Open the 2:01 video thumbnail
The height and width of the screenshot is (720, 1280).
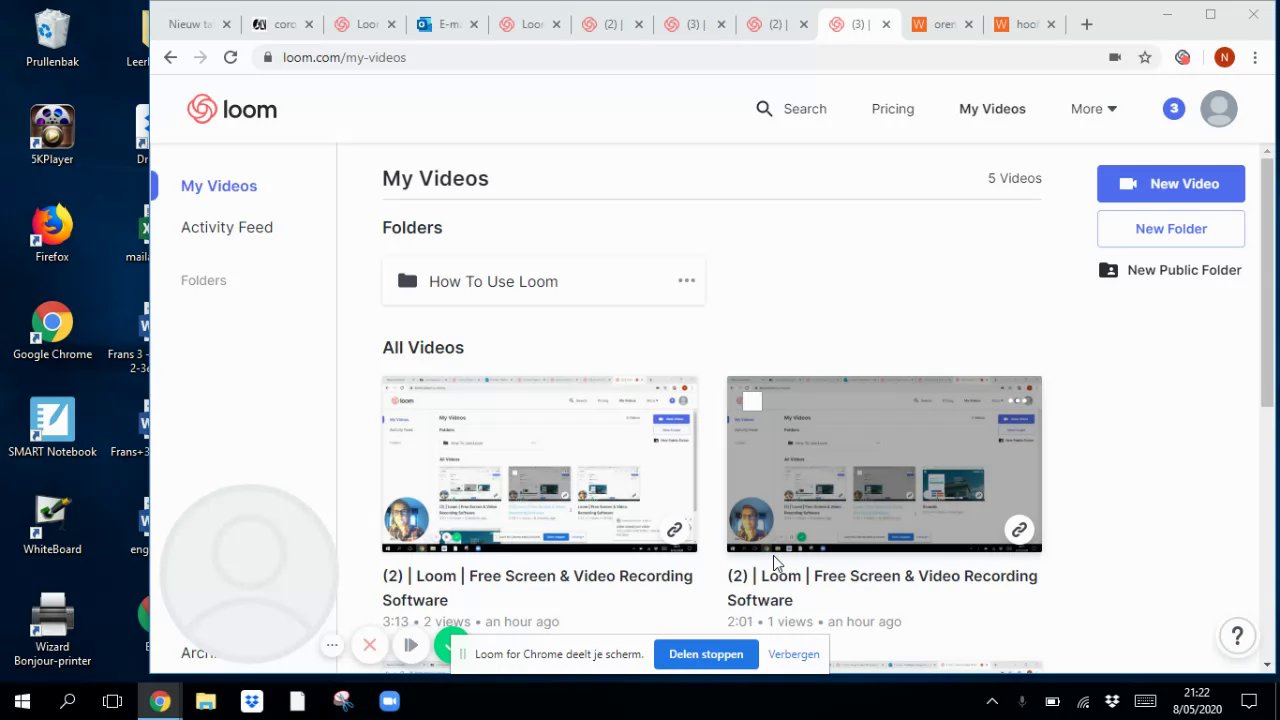pyautogui.click(x=884, y=464)
